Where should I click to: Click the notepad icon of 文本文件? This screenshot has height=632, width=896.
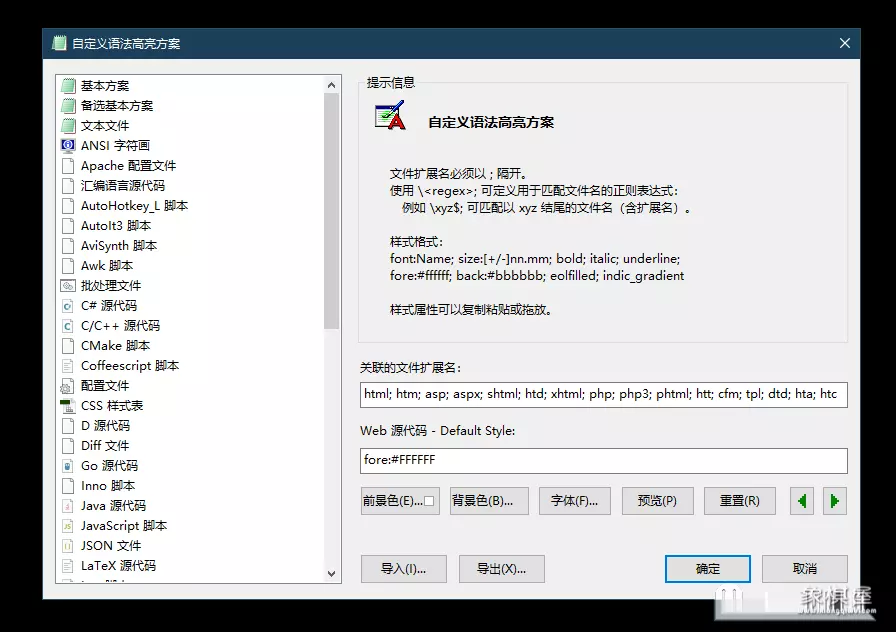click(x=68, y=126)
